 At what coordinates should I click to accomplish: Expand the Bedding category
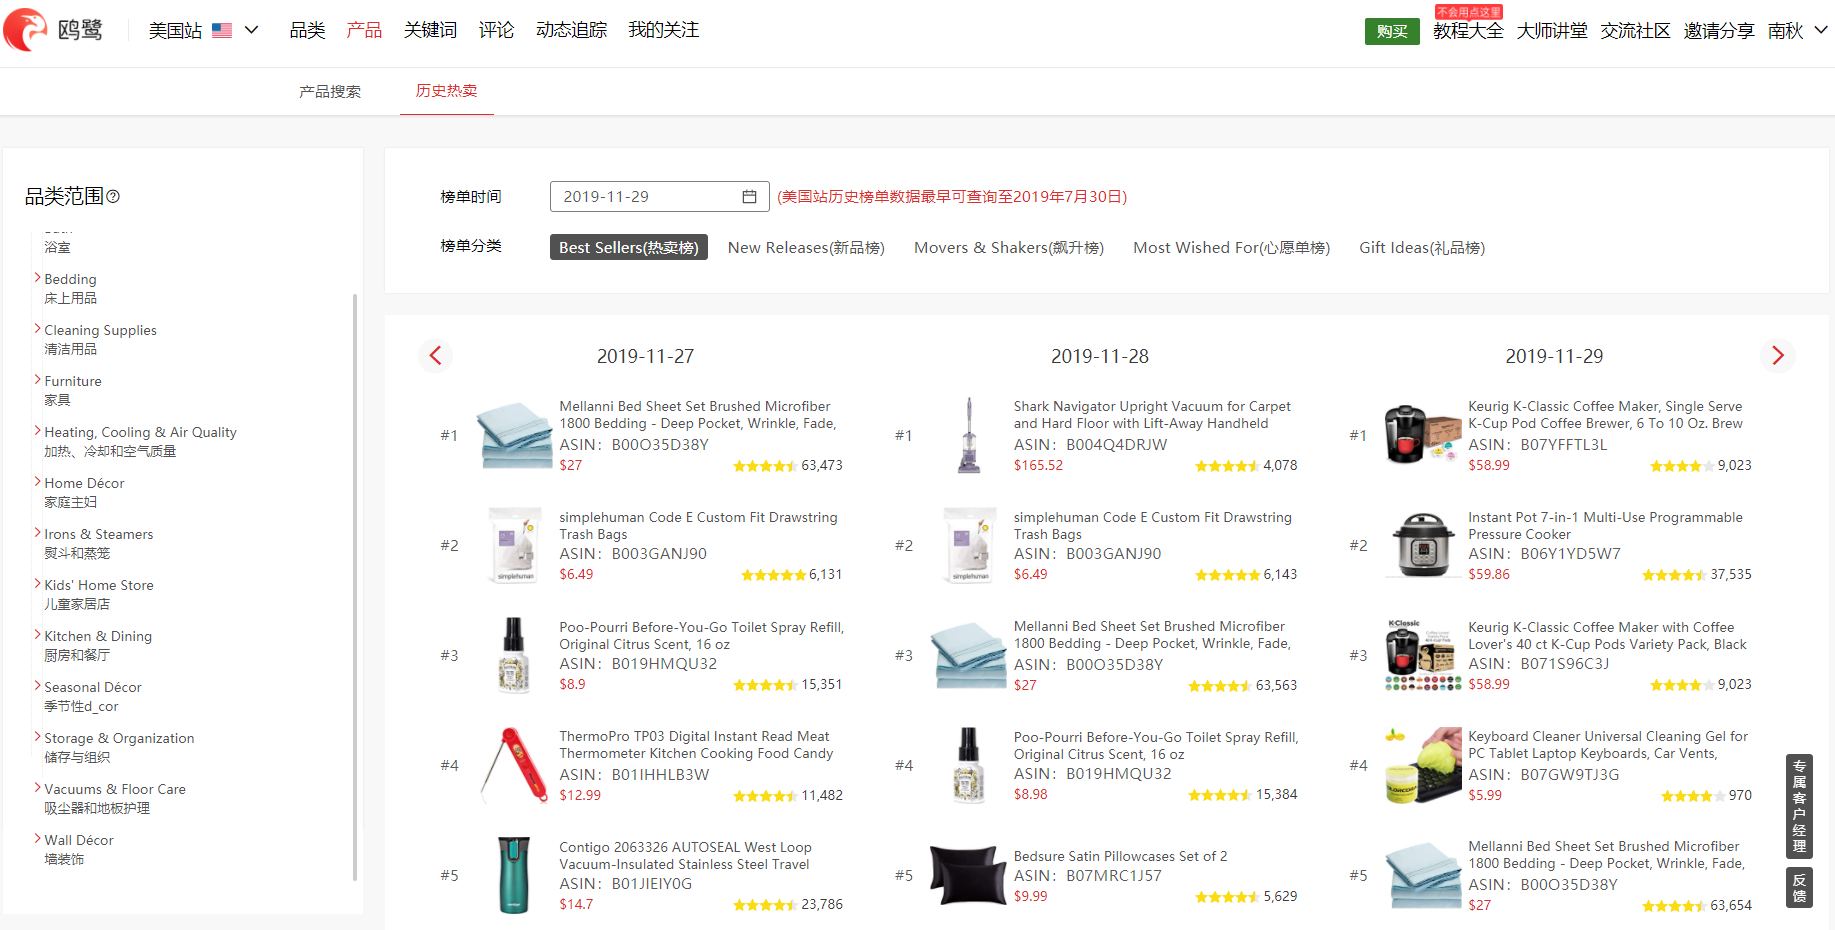pyautogui.click(x=38, y=279)
